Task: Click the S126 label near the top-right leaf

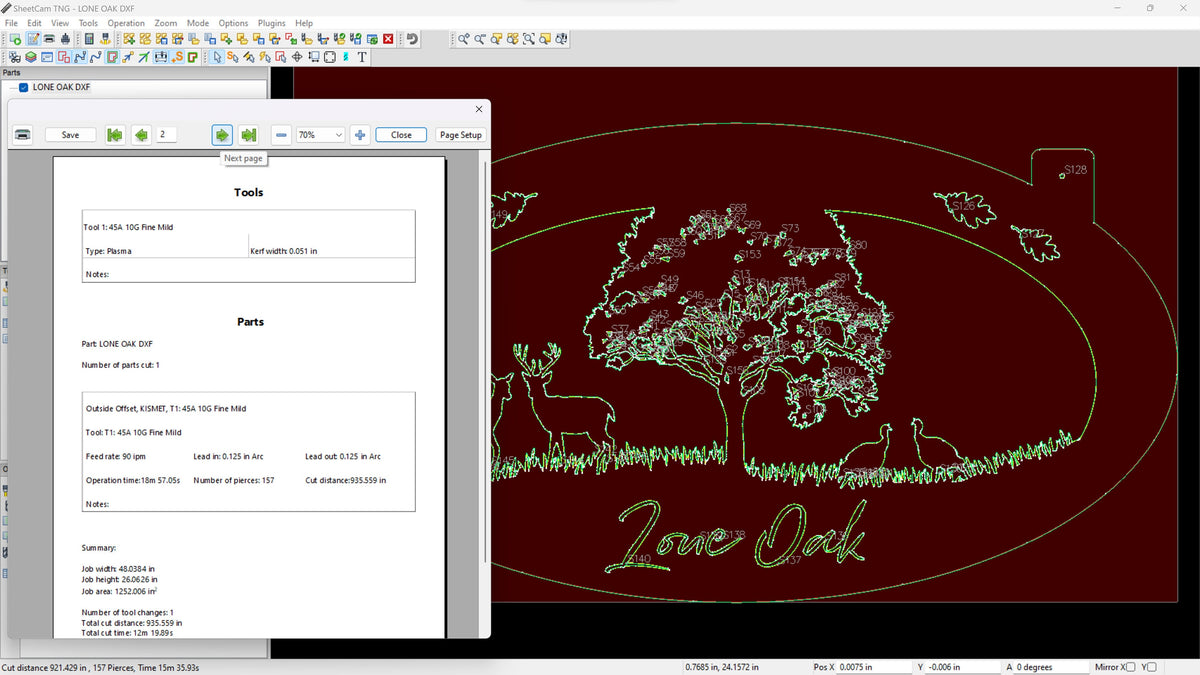Action: 963,205
